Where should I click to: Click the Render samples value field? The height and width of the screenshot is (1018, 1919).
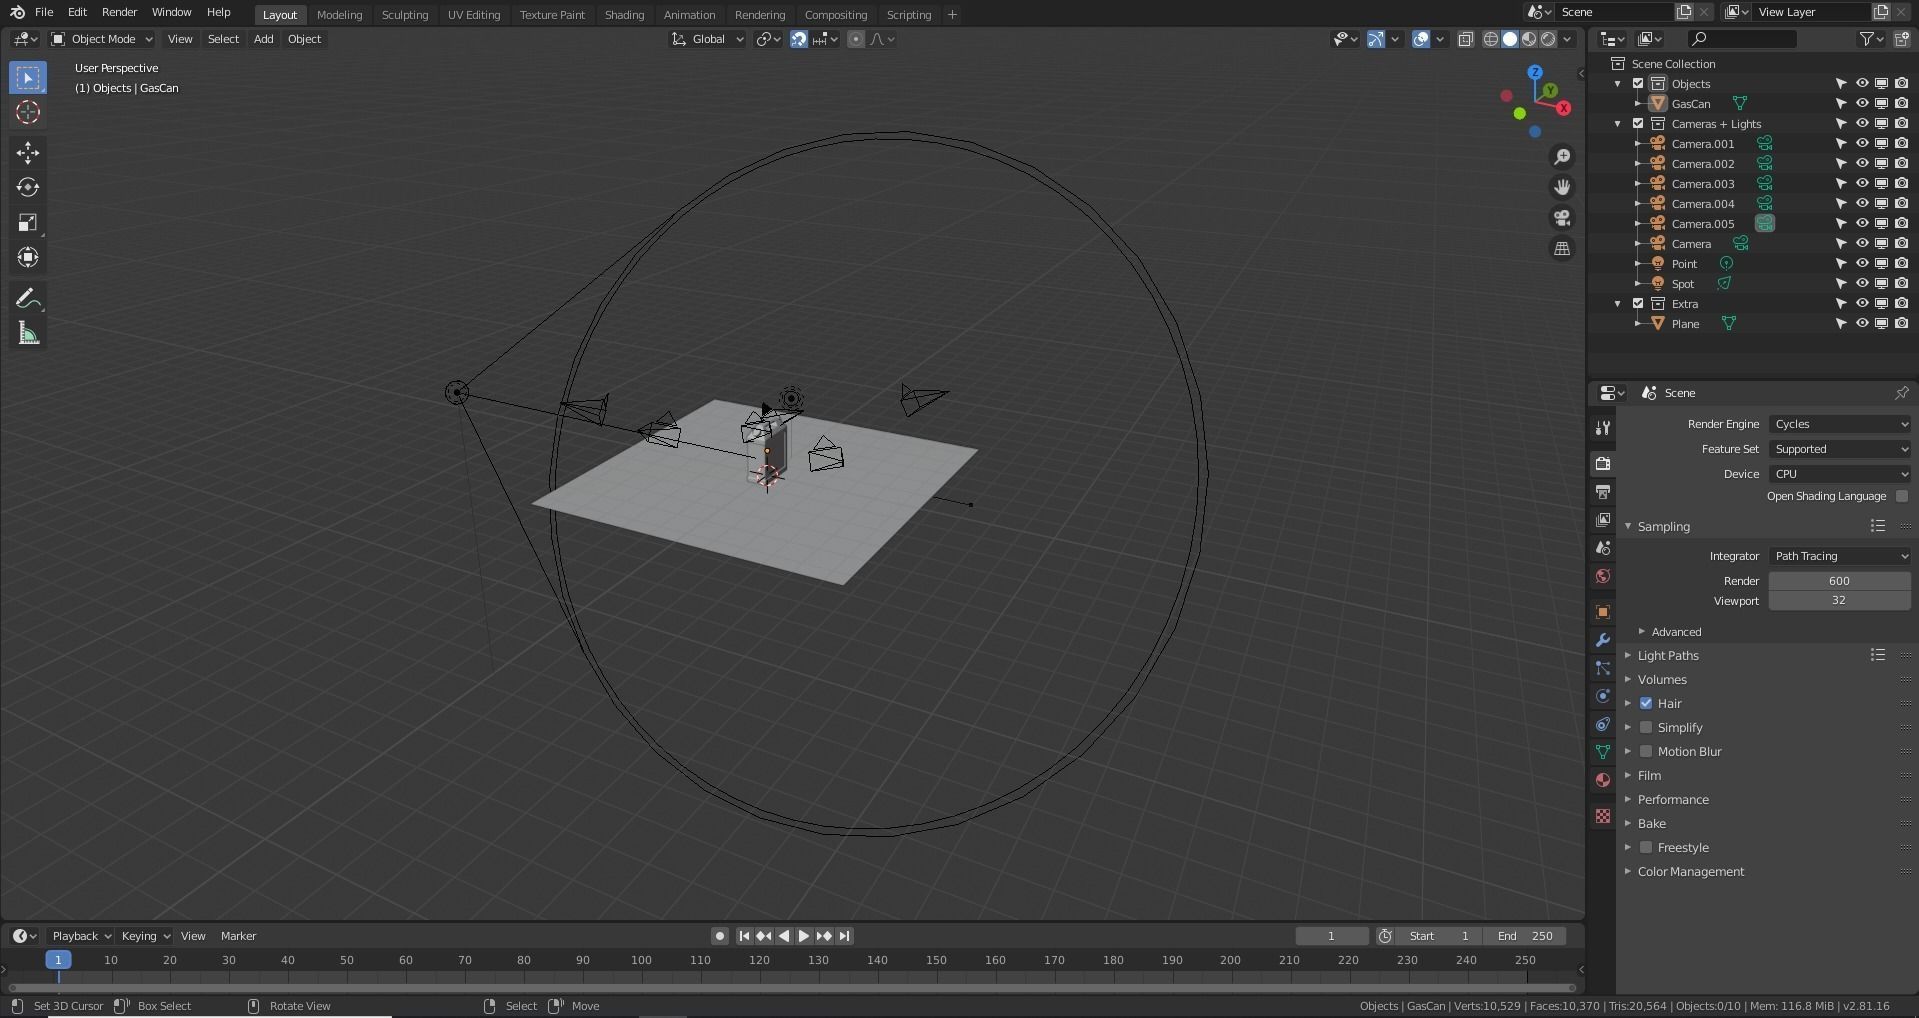coord(1839,581)
